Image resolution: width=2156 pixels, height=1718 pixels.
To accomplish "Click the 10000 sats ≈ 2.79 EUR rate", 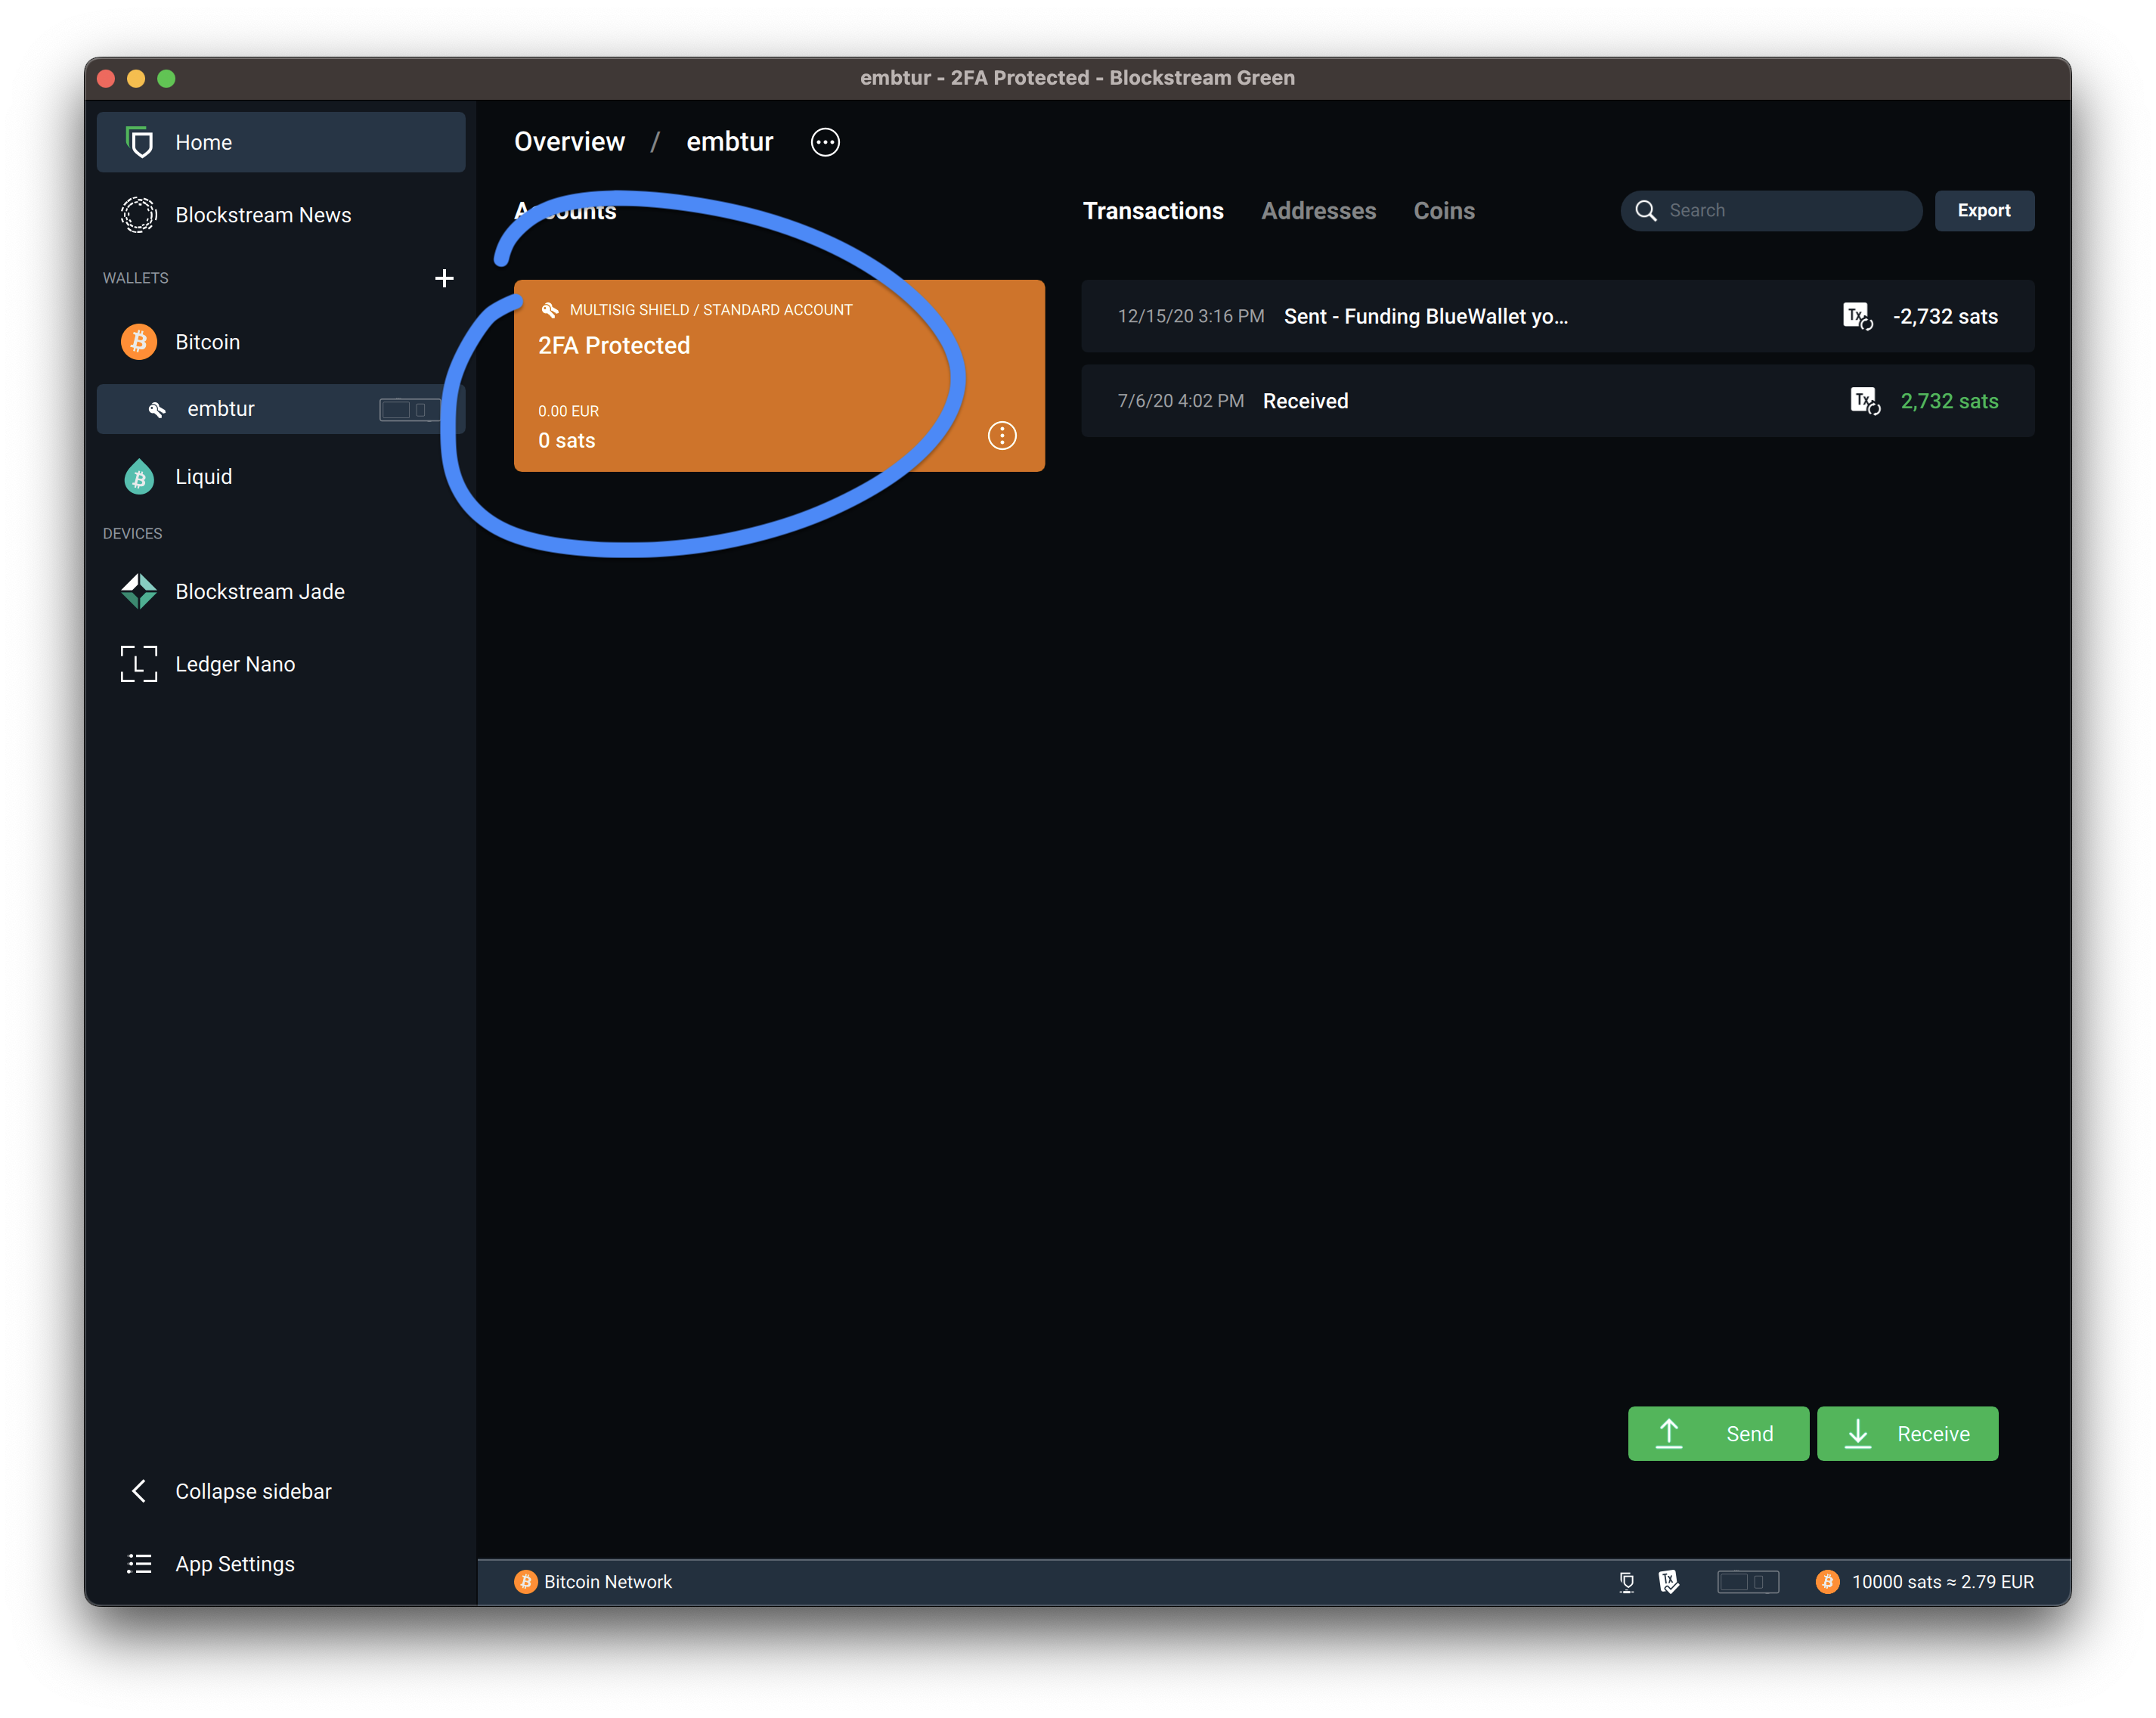I will [1942, 1582].
